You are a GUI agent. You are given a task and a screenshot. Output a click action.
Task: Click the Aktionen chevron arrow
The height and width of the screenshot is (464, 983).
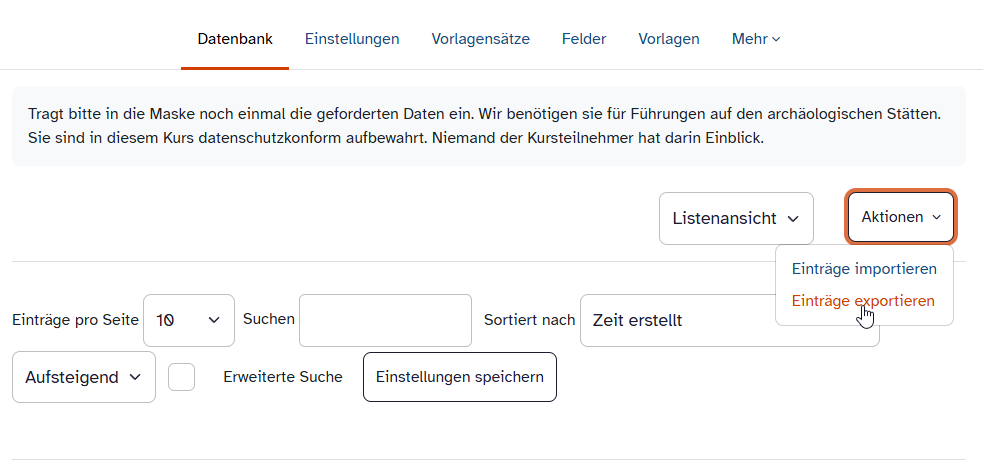(936, 217)
